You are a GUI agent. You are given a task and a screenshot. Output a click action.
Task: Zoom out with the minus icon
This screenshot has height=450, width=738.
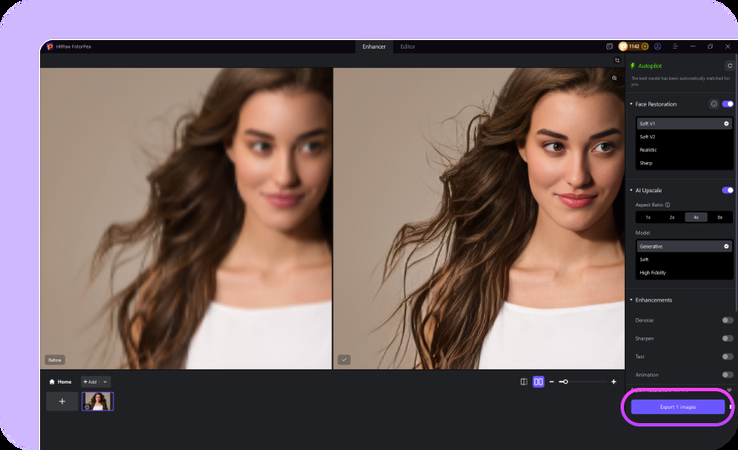551,382
